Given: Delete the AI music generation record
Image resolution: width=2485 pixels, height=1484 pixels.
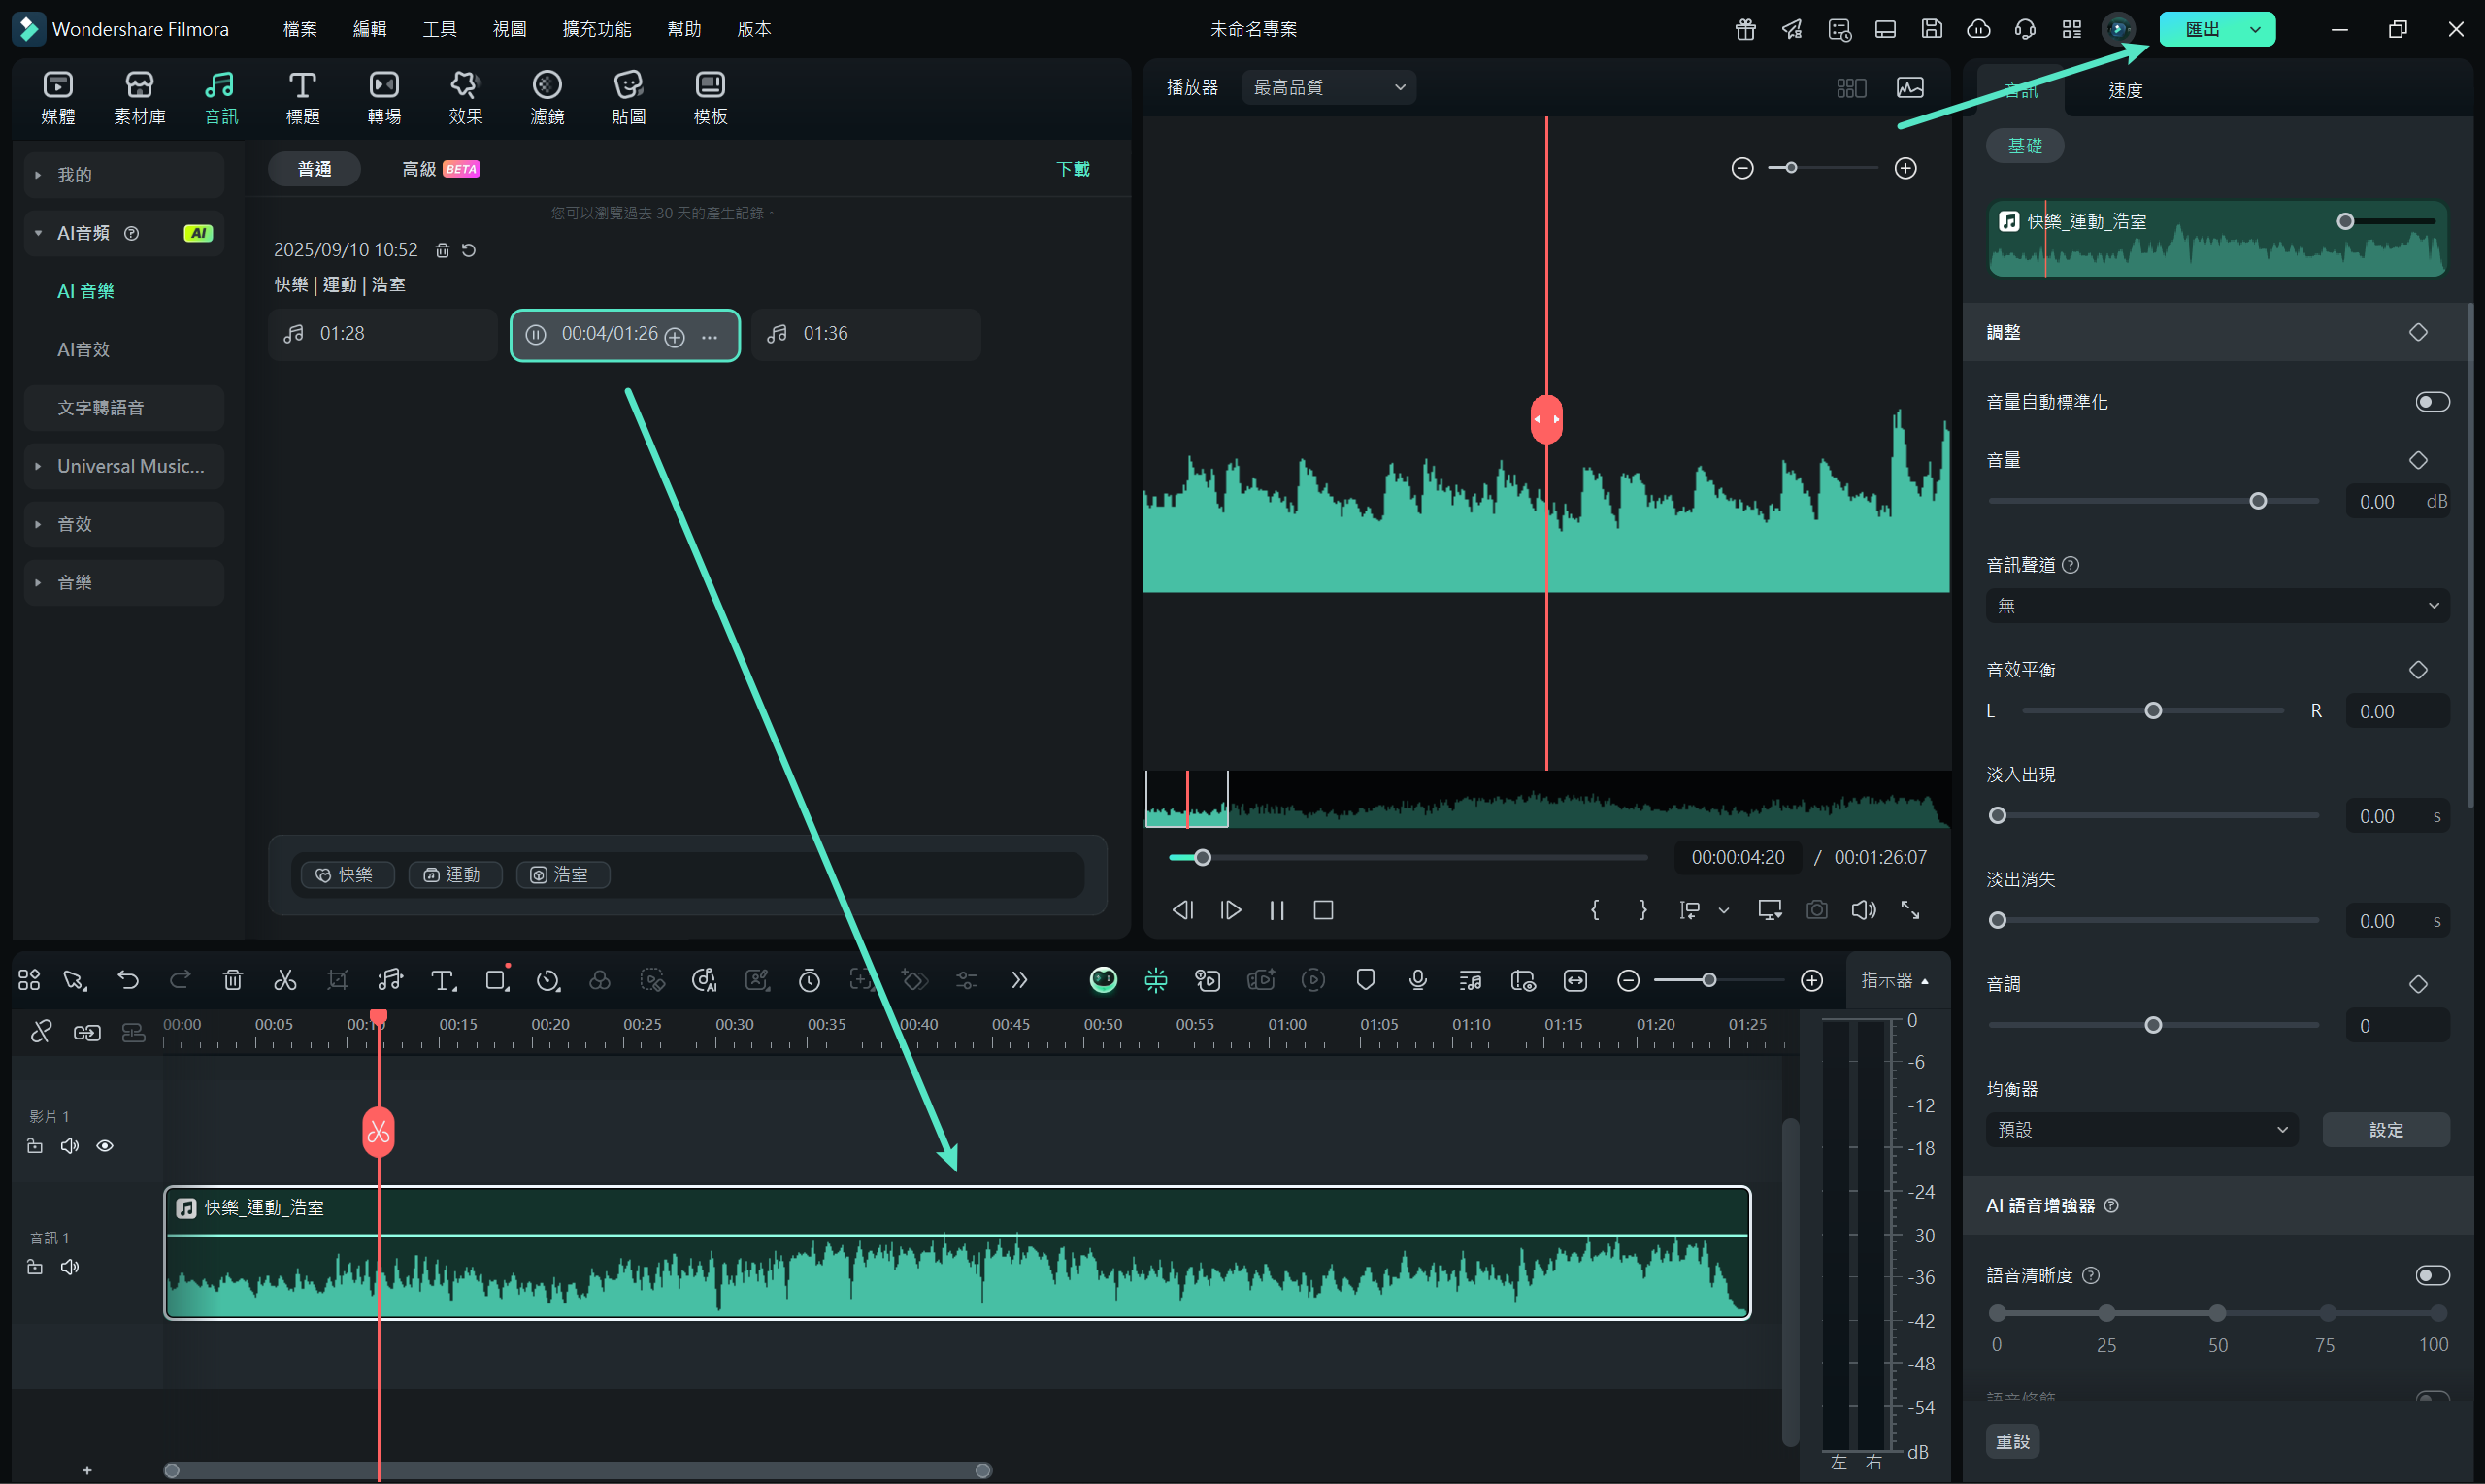Looking at the screenshot, I should click(x=442, y=250).
